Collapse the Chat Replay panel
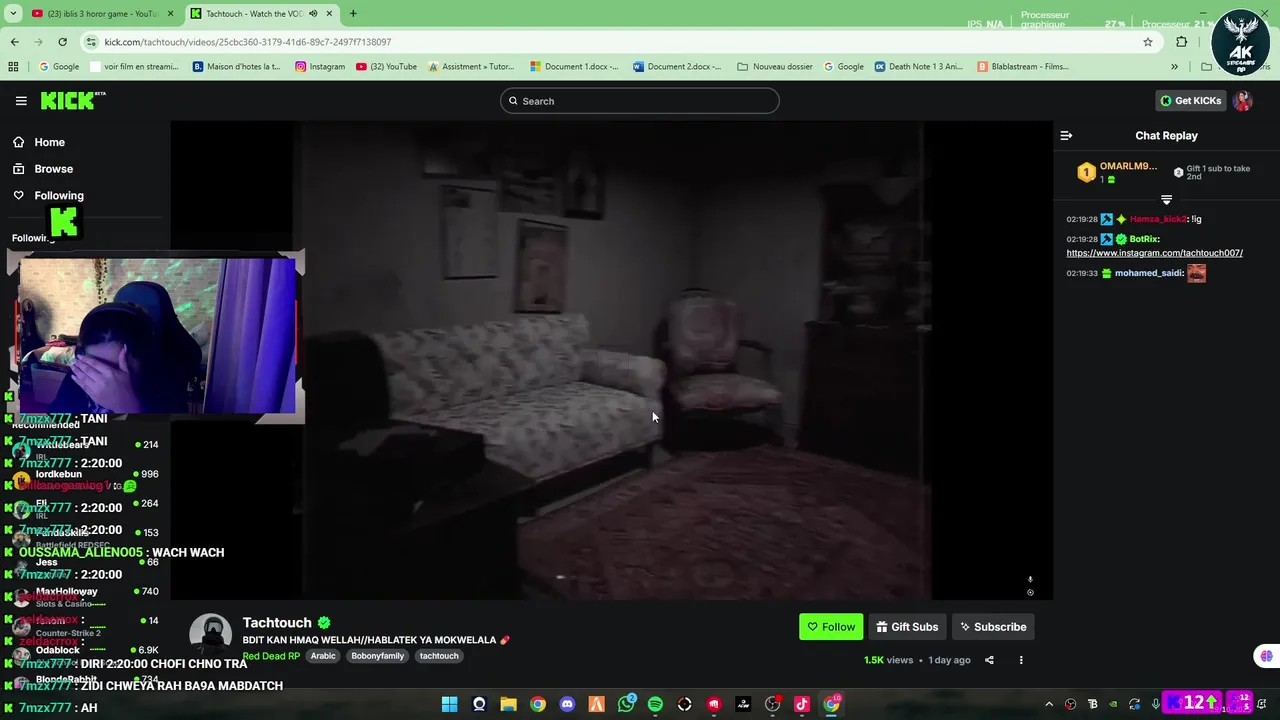1280x720 pixels. point(1066,136)
